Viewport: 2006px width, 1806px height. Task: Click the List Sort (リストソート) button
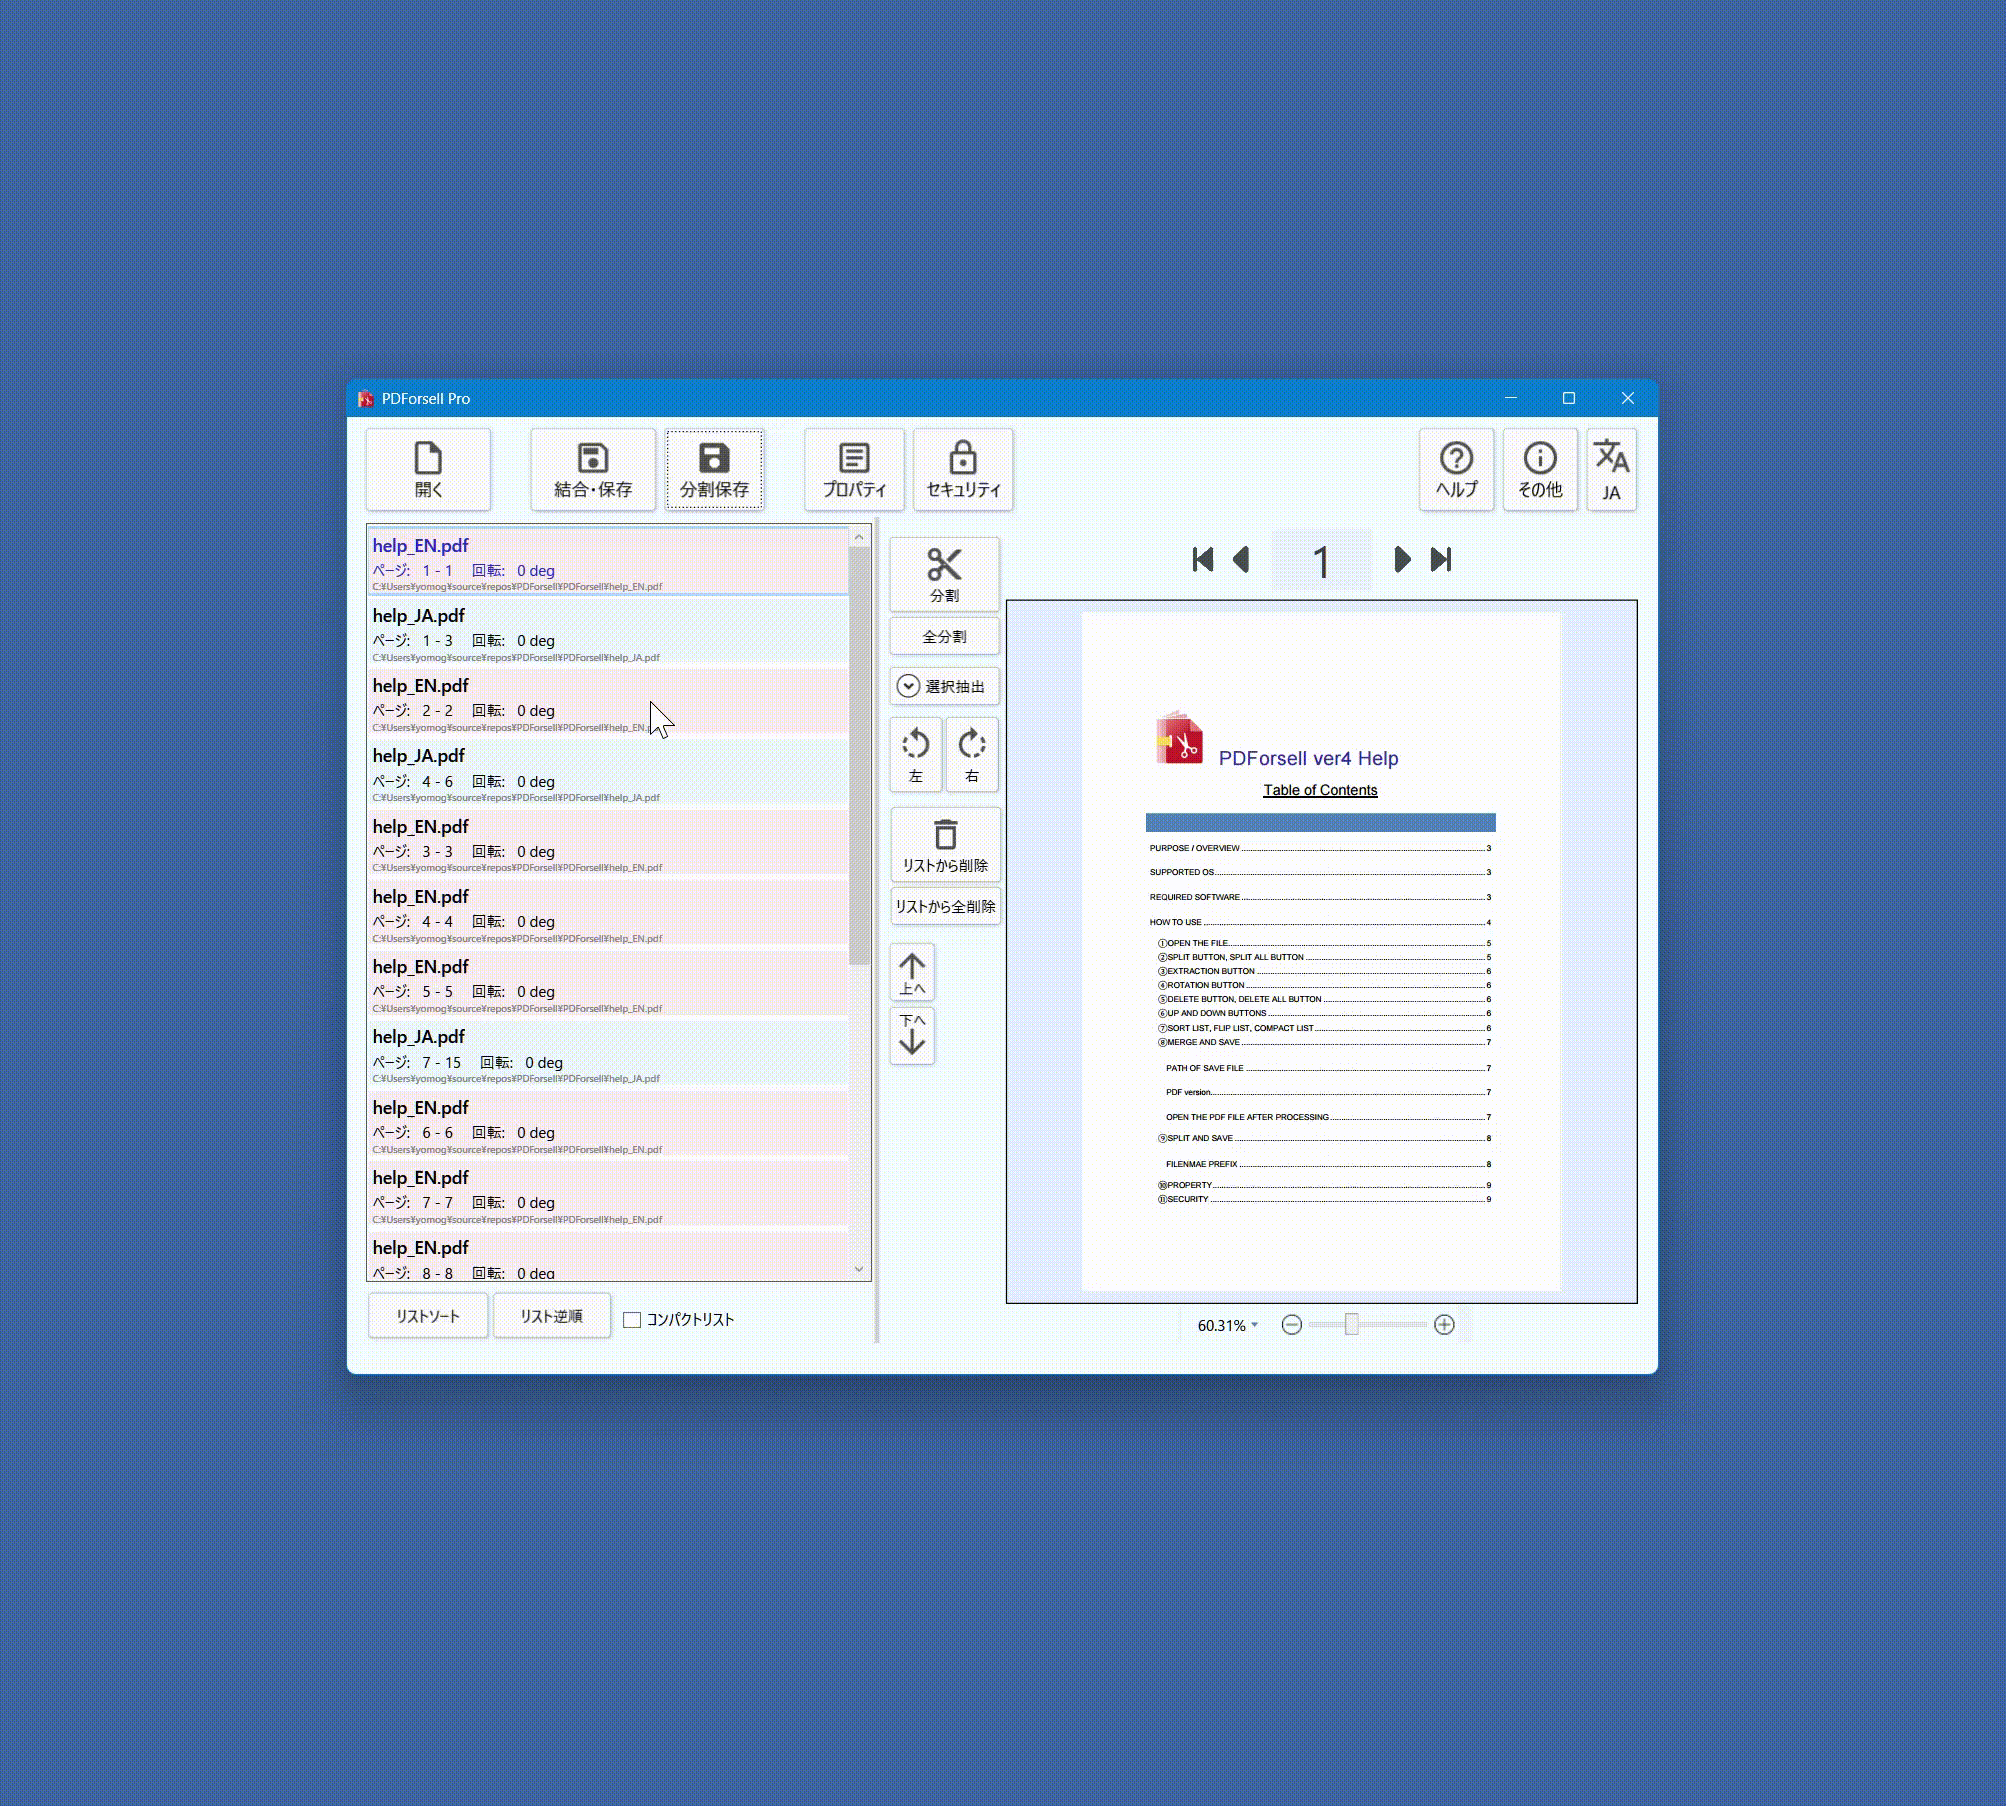tap(428, 1316)
